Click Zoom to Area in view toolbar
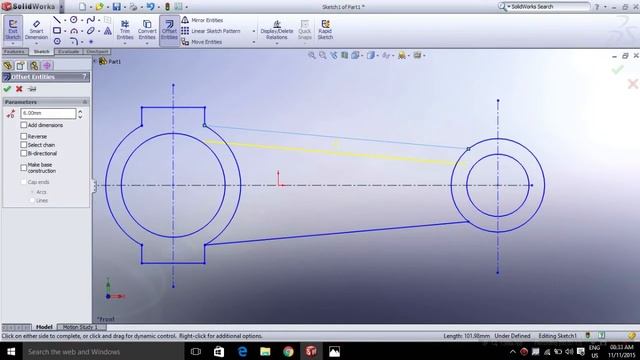 [323, 55]
